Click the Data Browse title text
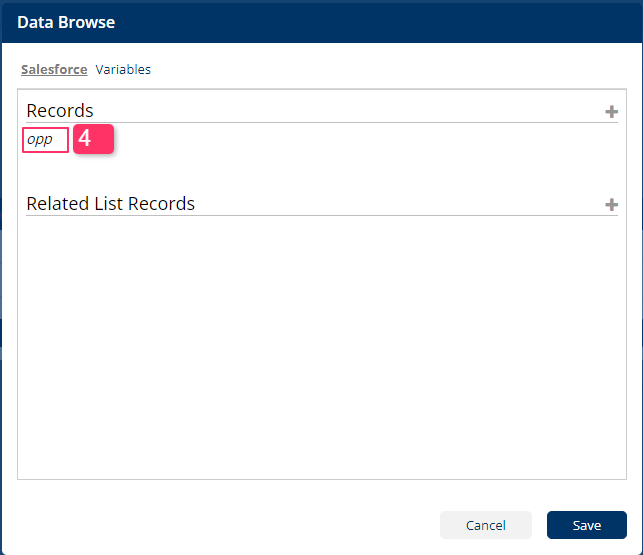Screen dimensions: 643x555 coord(66,21)
